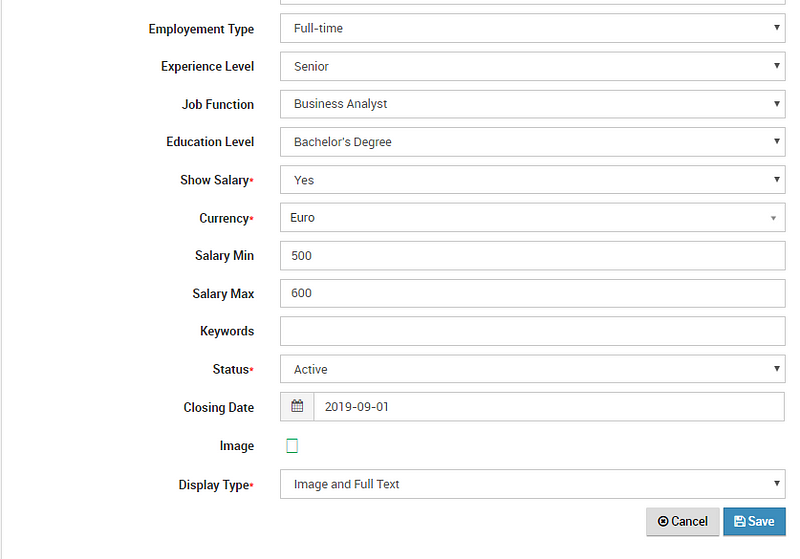Image resolution: width=800 pixels, height=559 pixels.
Task: Click the Salary Min input field
Action: point(533,256)
